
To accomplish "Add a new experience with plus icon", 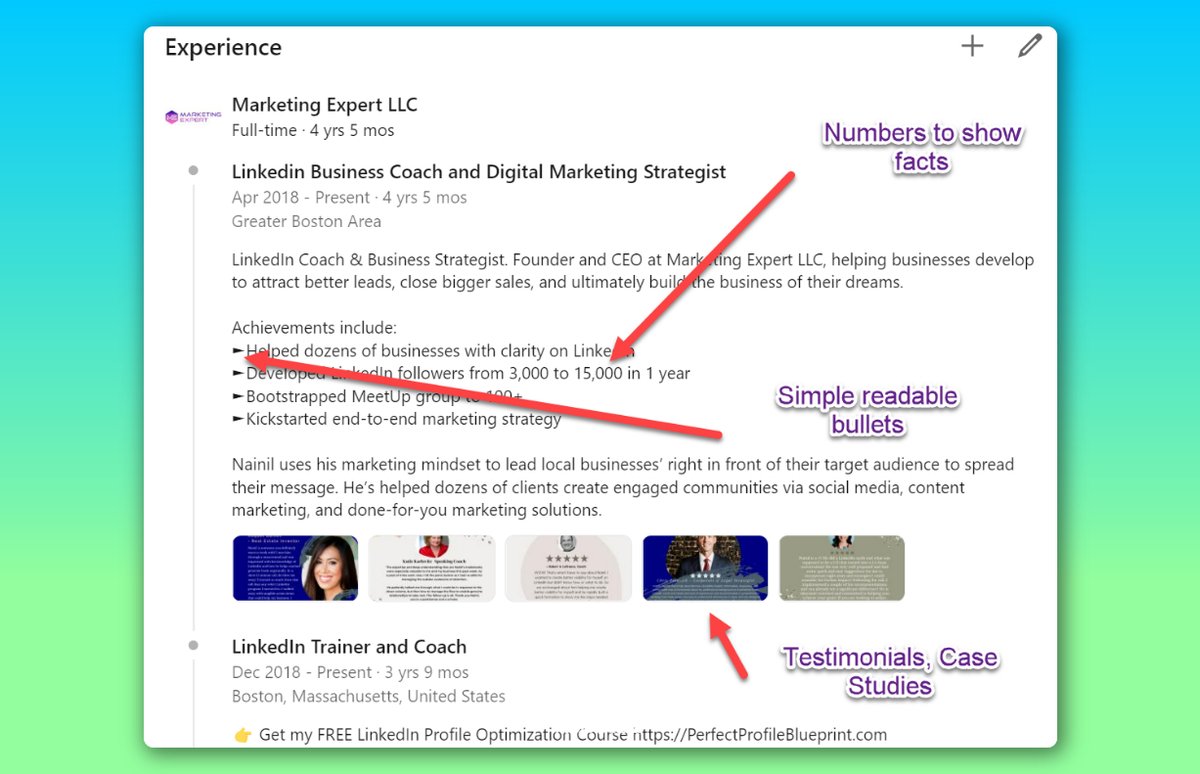I will (972, 46).
